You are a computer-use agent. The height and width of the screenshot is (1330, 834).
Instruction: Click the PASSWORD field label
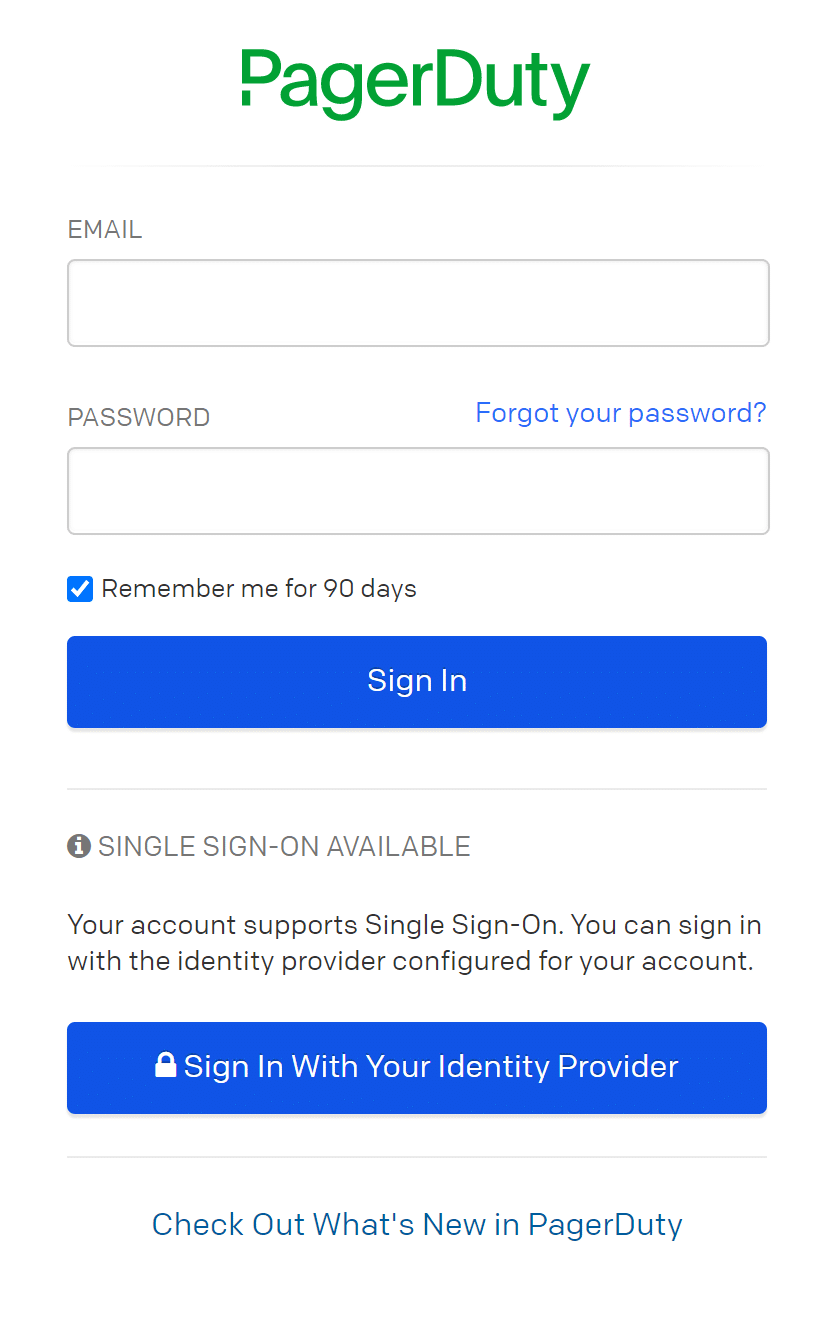139,418
